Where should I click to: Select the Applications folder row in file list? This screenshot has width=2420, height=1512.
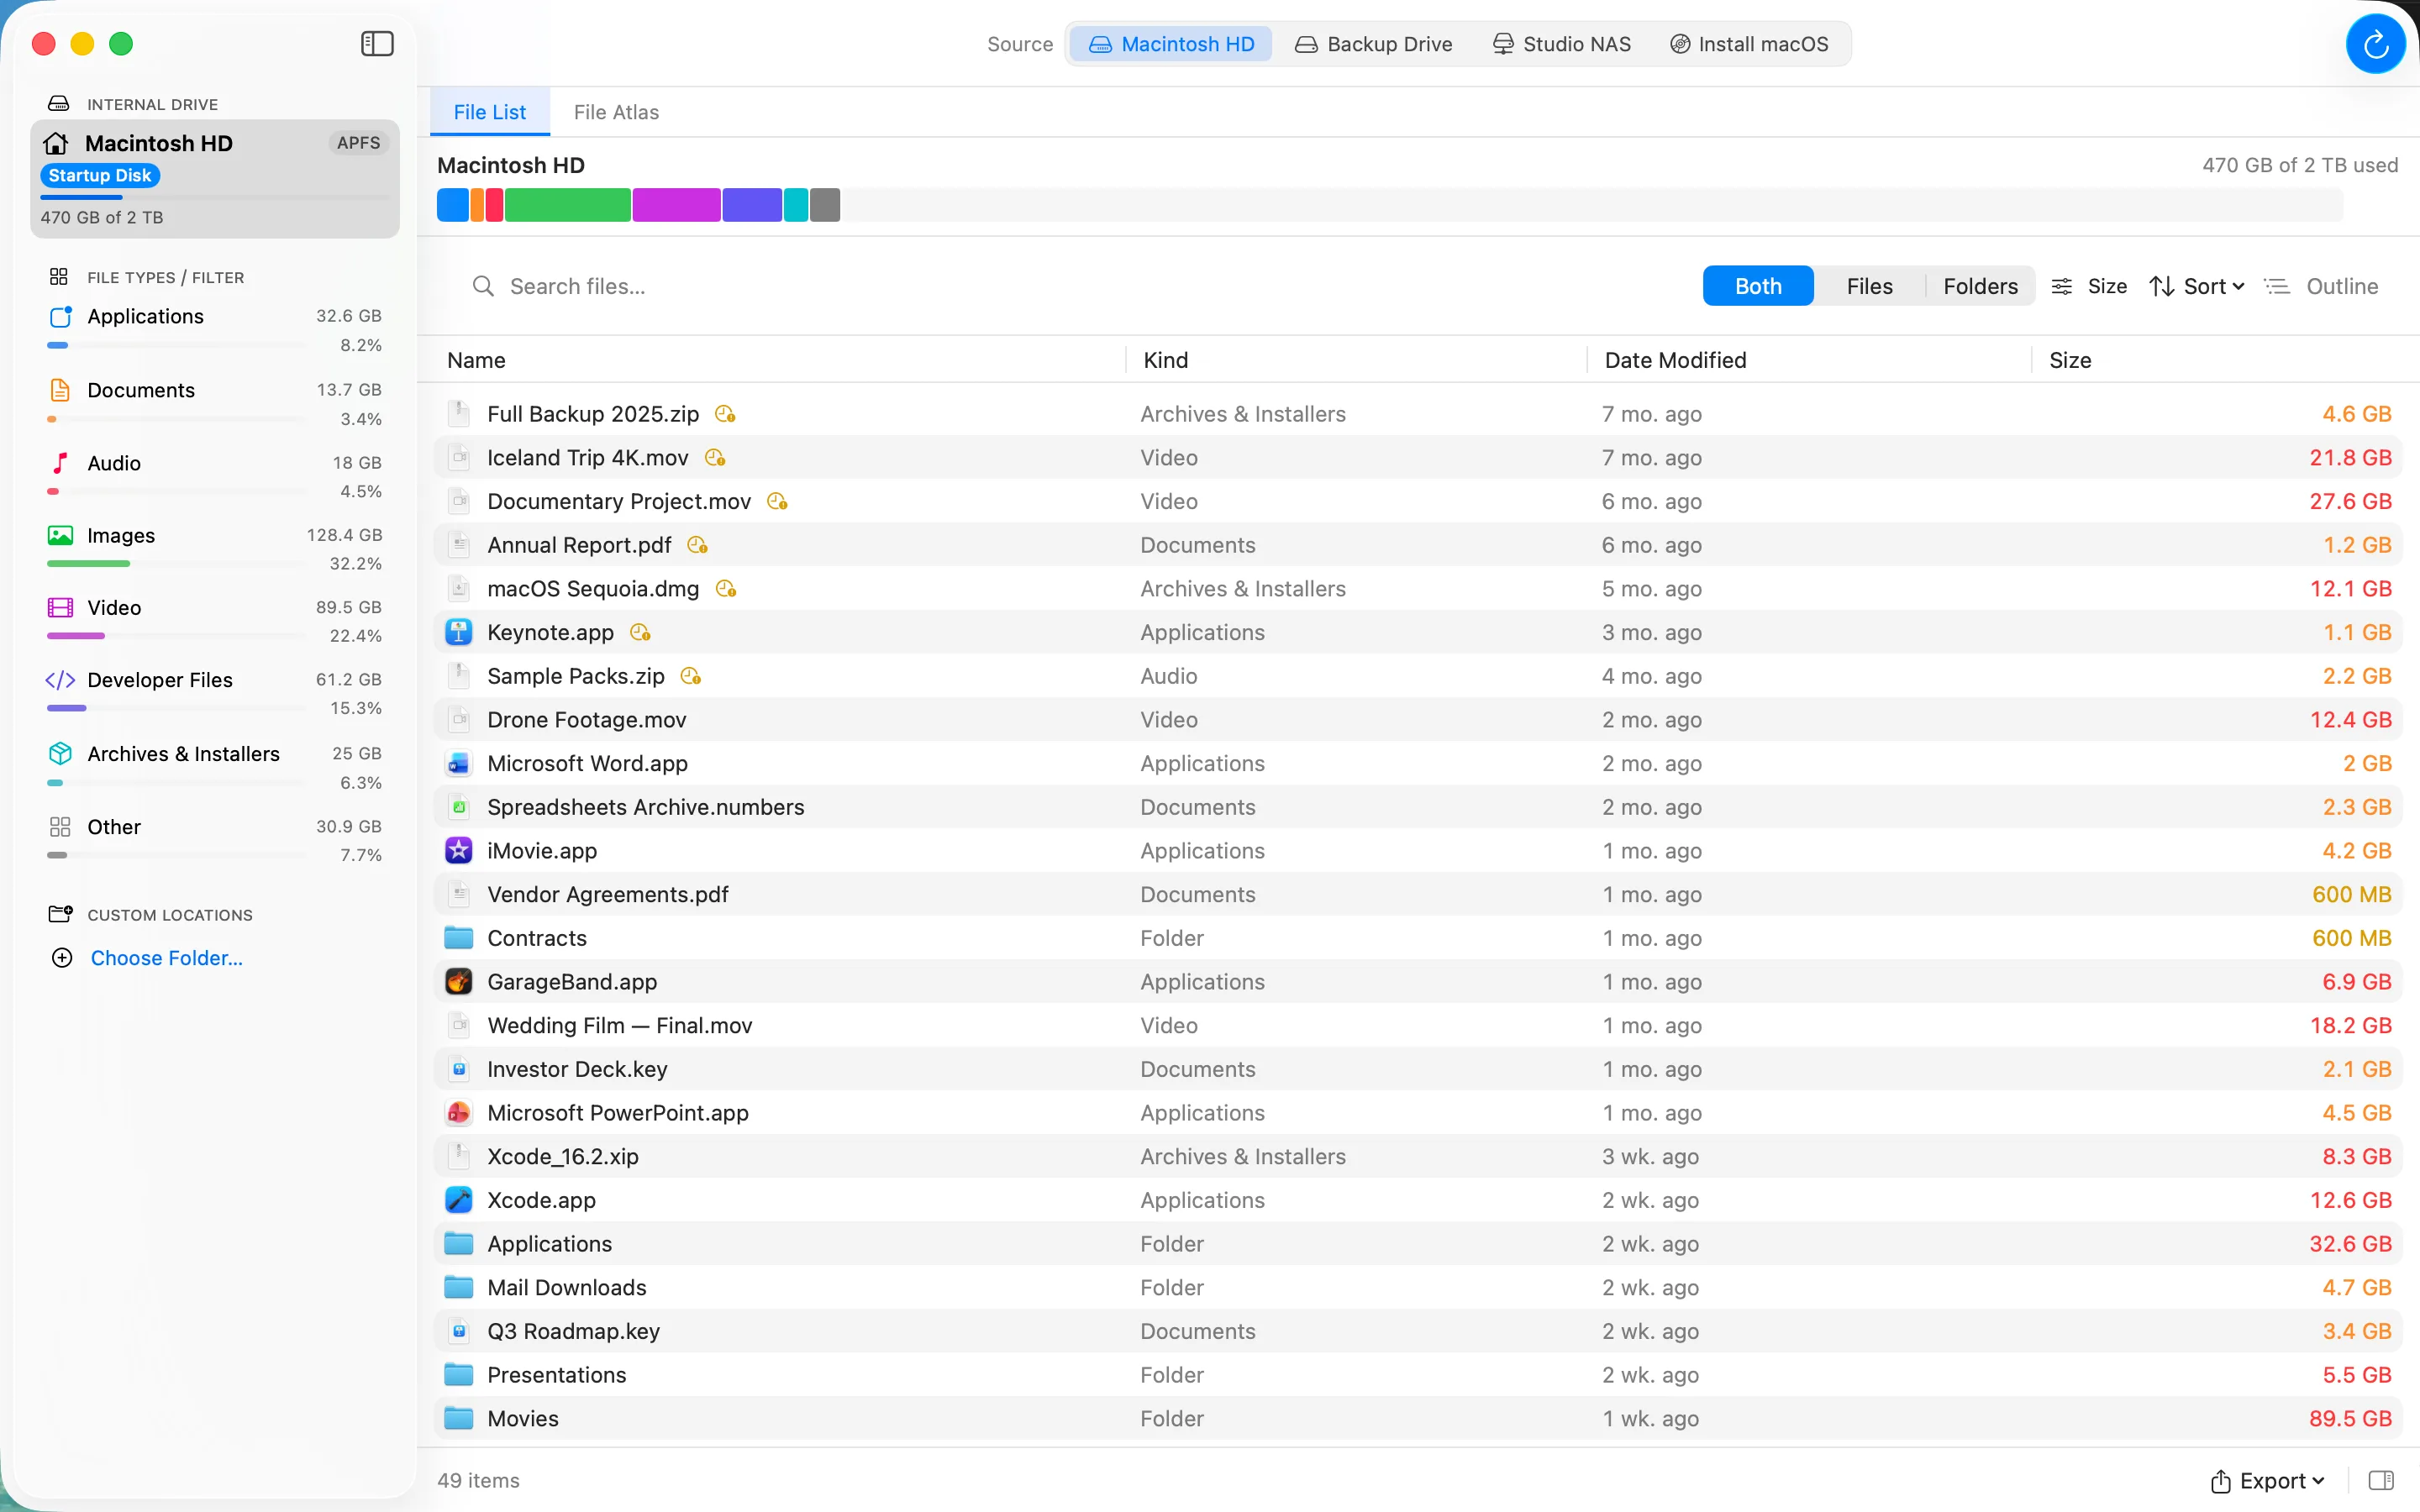pyautogui.click(x=1418, y=1244)
